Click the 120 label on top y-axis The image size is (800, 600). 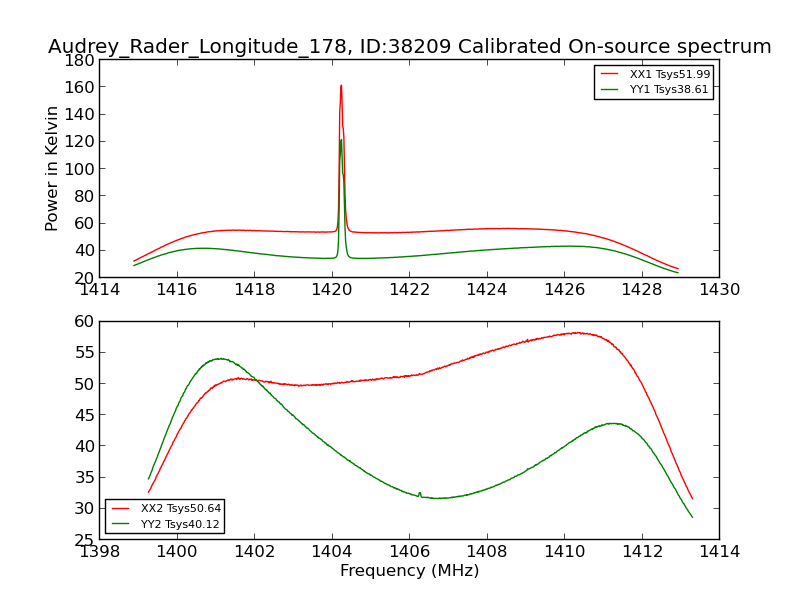coord(79,141)
